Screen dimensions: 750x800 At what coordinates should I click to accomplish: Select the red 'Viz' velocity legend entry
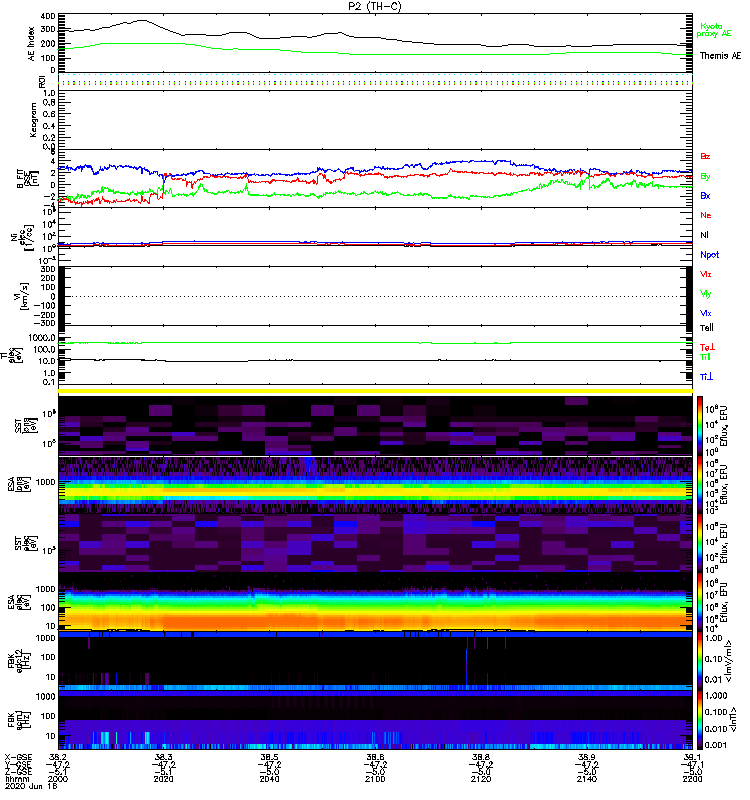pos(706,274)
